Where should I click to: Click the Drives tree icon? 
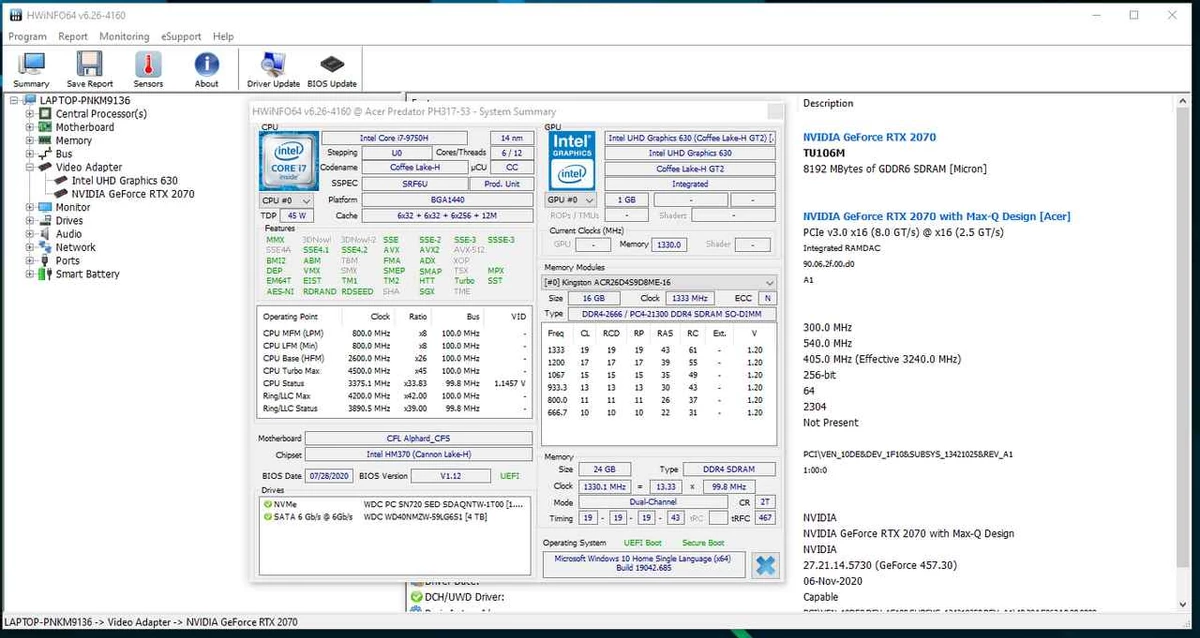[45, 220]
